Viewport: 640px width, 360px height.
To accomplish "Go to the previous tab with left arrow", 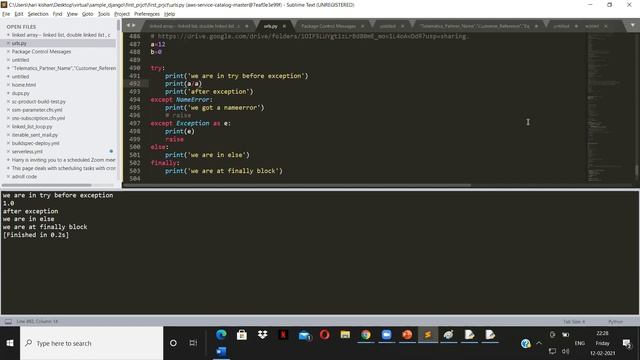I will (x=128, y=25).
